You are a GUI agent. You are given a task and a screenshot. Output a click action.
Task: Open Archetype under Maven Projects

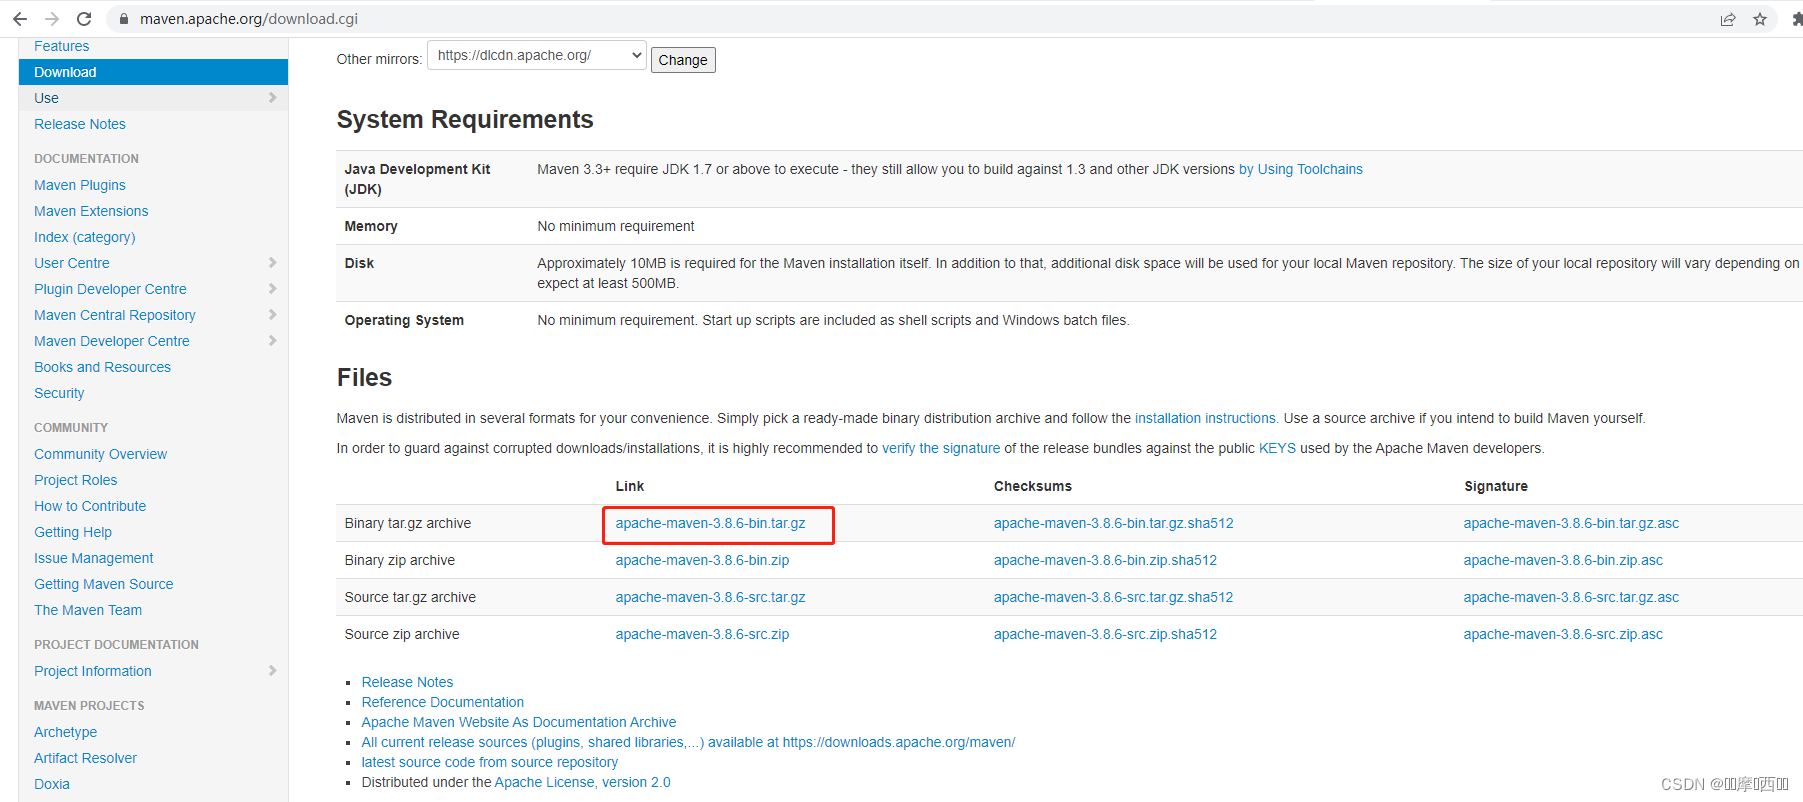click(x=65, y=732)
